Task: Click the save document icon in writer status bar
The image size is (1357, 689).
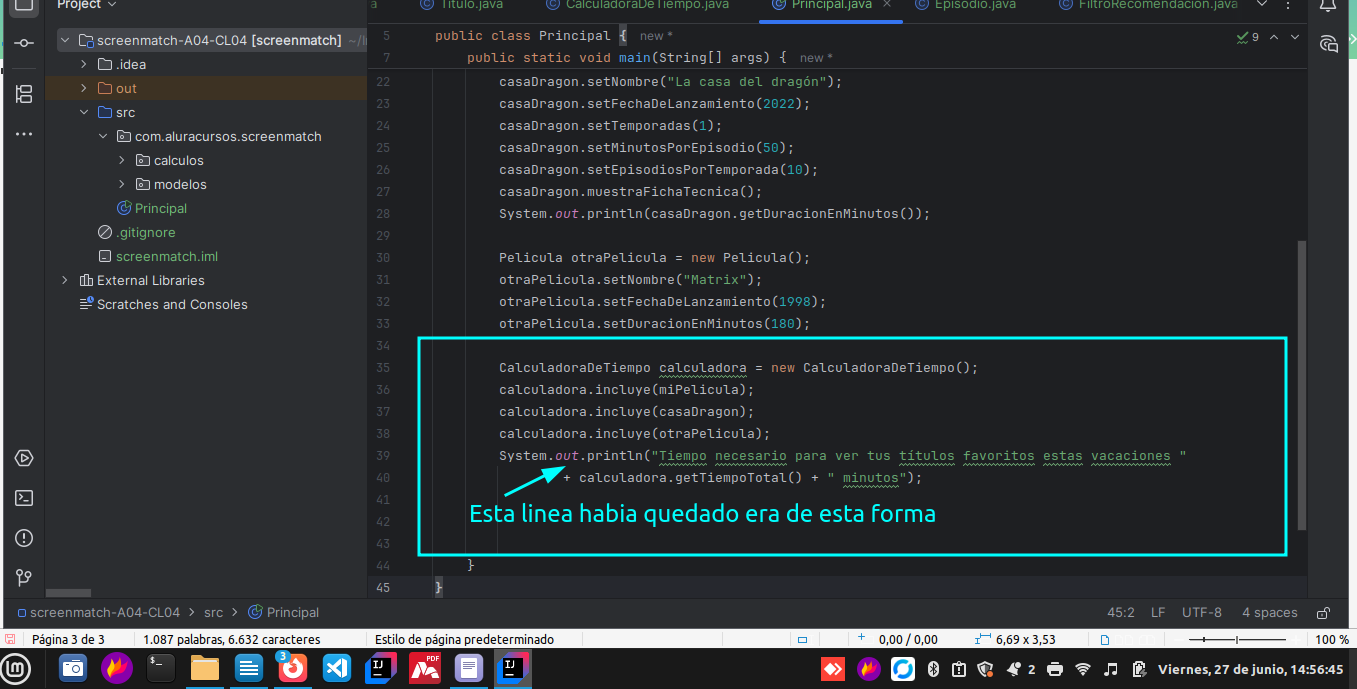Action: tap(9, 639)
